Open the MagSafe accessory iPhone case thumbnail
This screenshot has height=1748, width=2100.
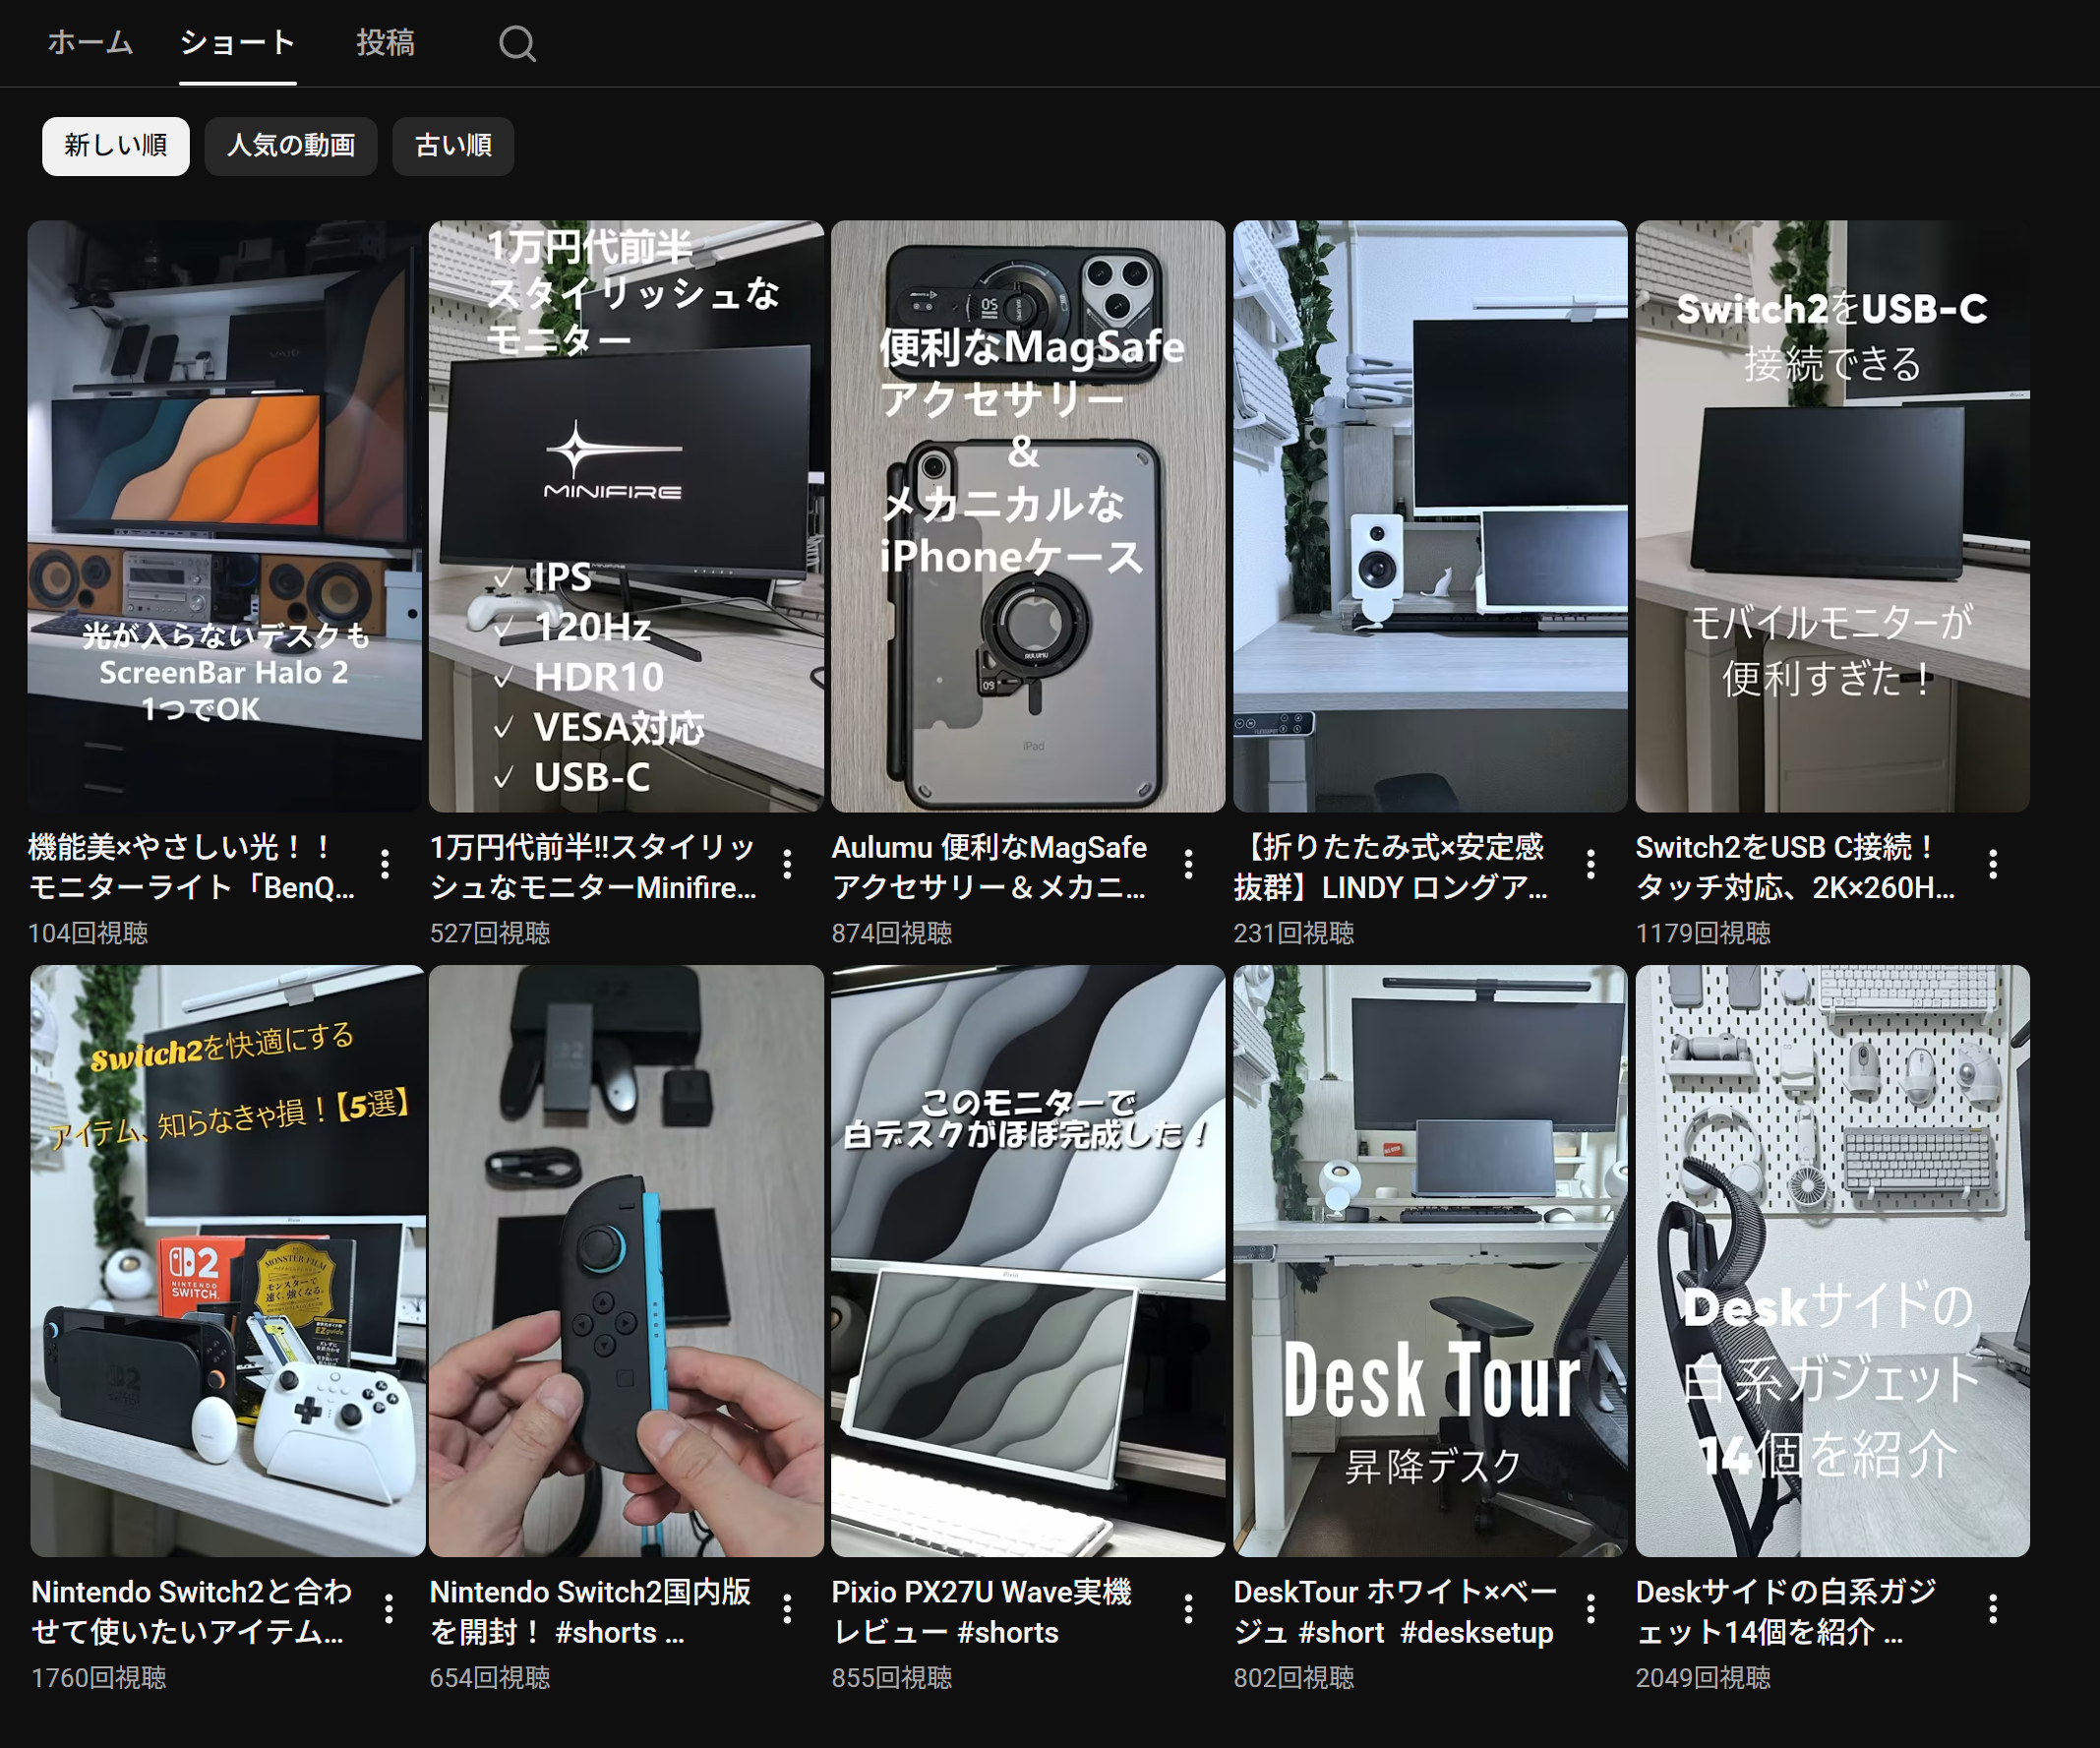1028,516
